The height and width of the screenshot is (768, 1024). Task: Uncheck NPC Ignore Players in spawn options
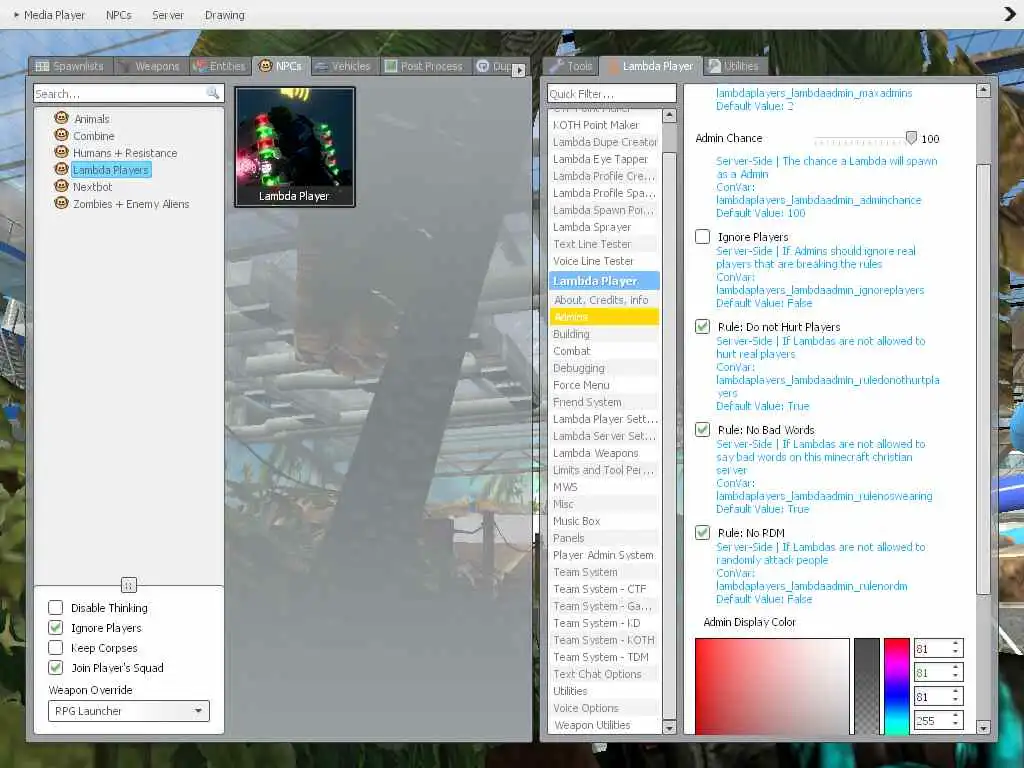tap(56, 628)
